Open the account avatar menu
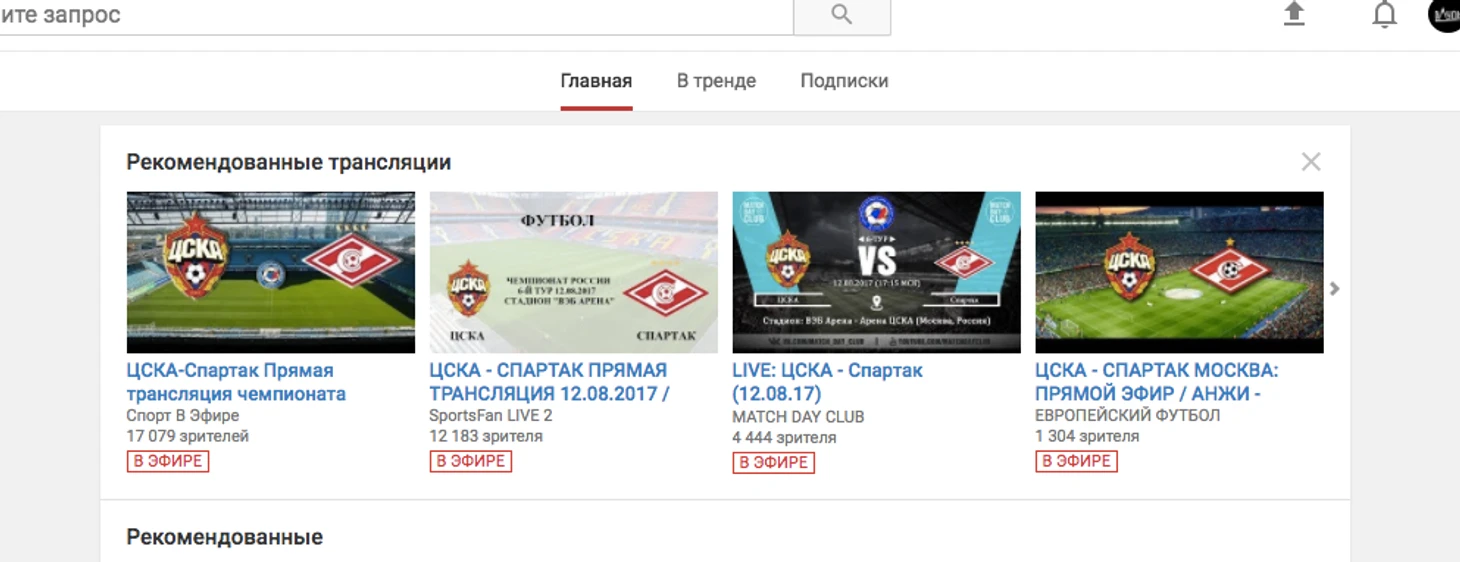The image size is (1460, 562). (x=1444, y=15)
